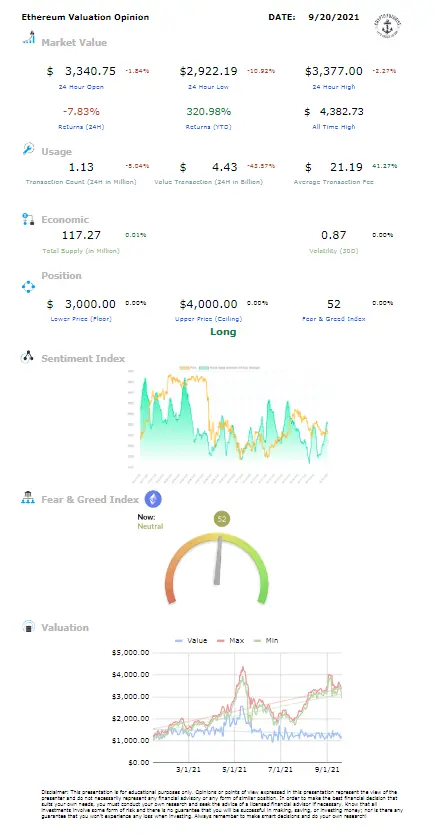Click the 'Returns (YTD)' label
Screen dimensions: 446x840
209,127
